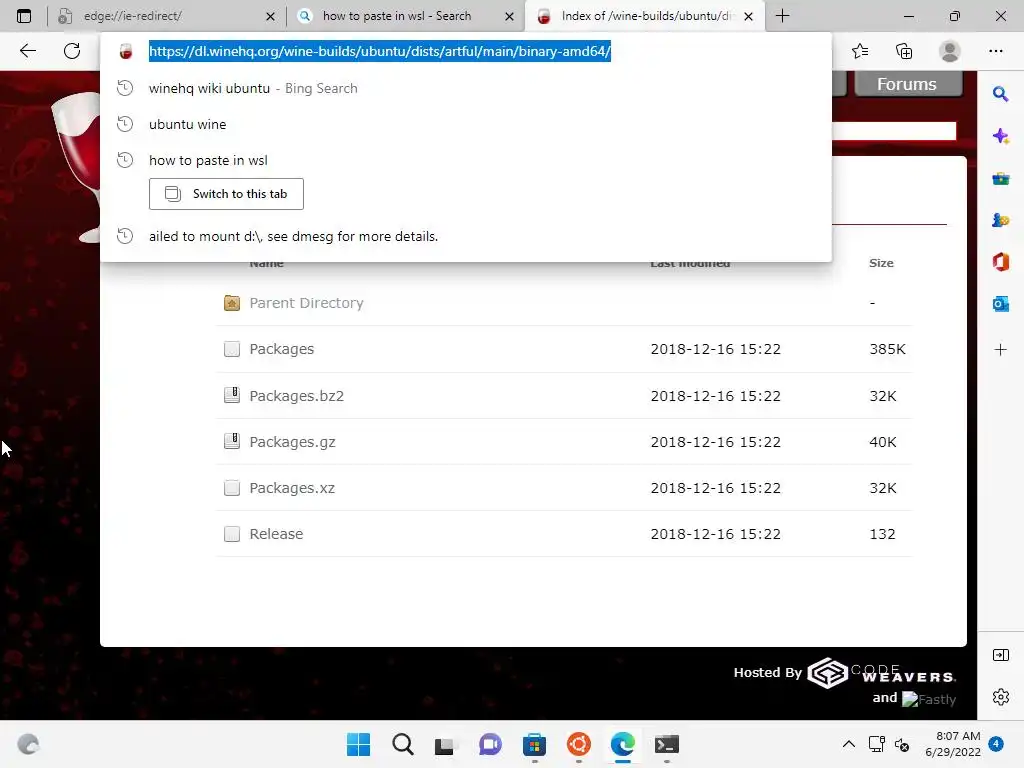Click WineHQ search input field
Screen dimensions: 1024x768
[894, 131]
